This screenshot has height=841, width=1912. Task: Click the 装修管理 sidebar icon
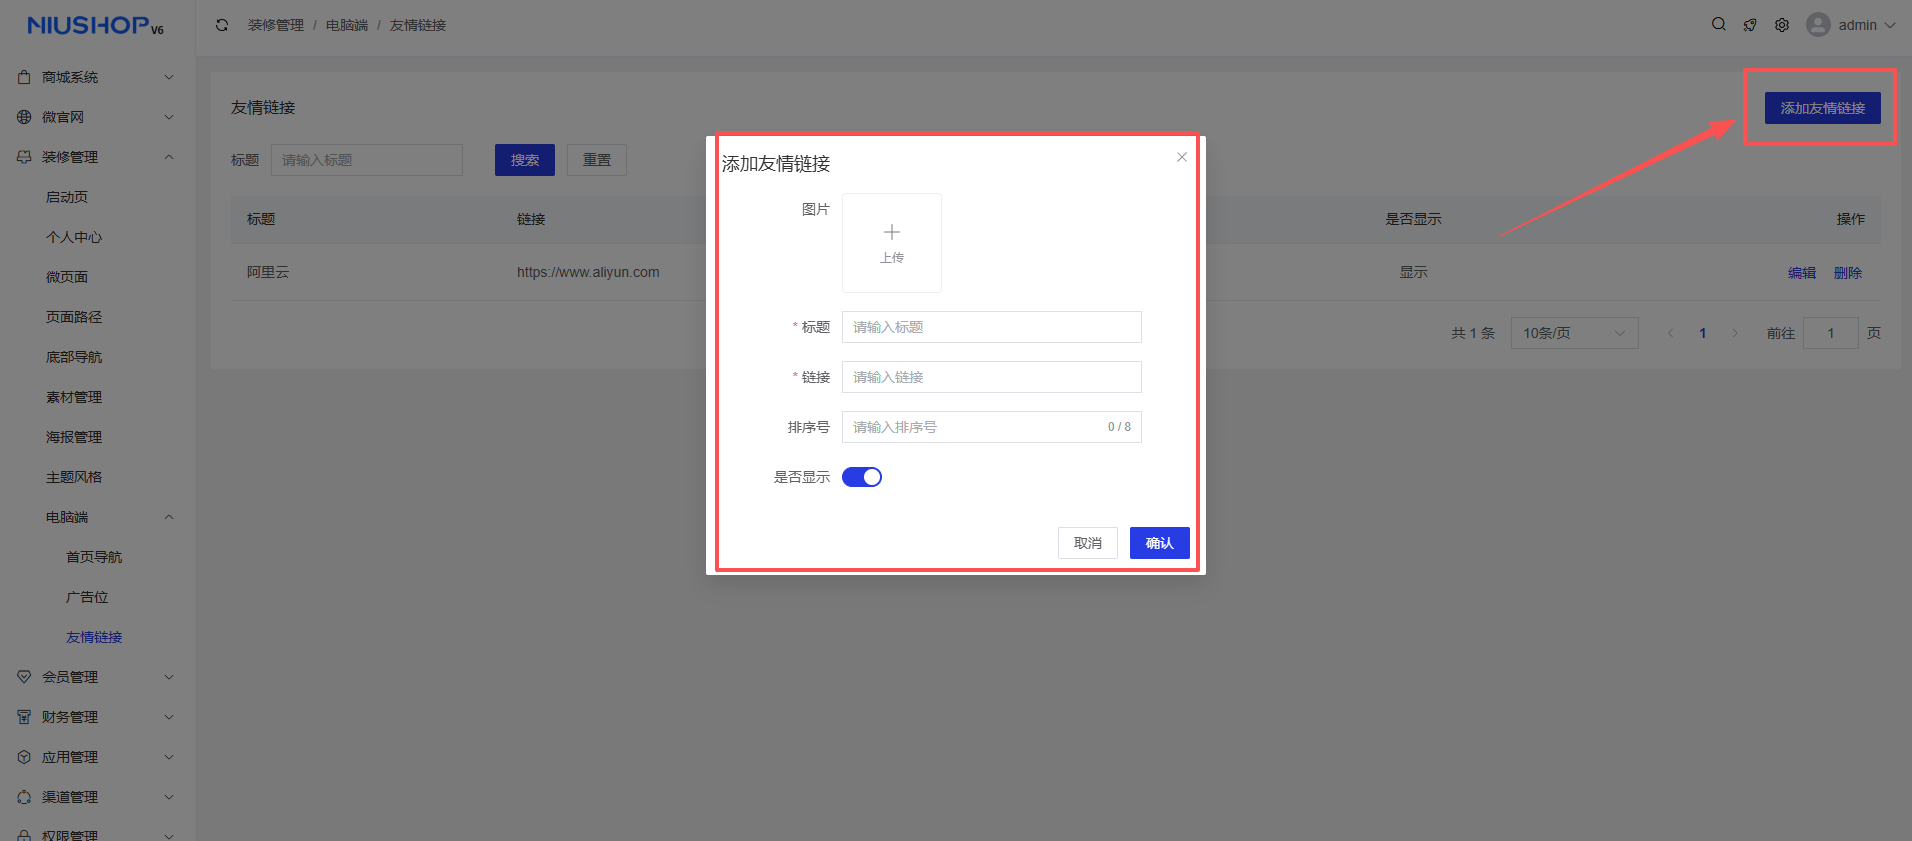[24, 157]
